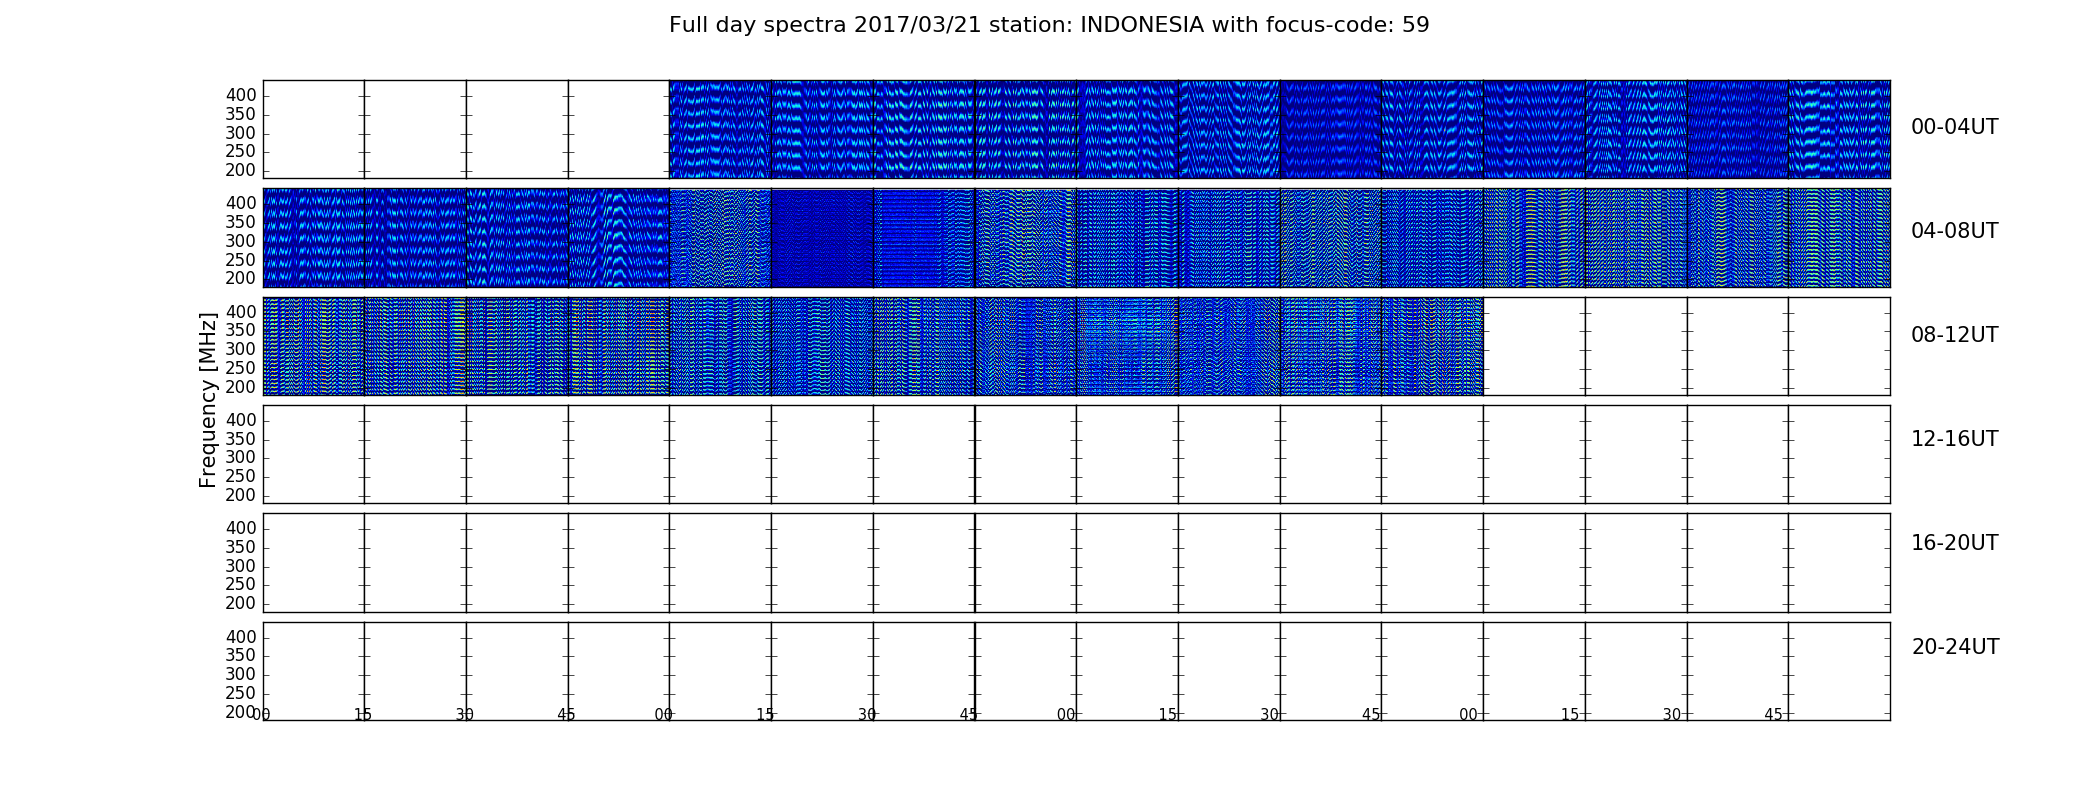Click the 400 tick label of 00-04UT row

pos(241,96)
